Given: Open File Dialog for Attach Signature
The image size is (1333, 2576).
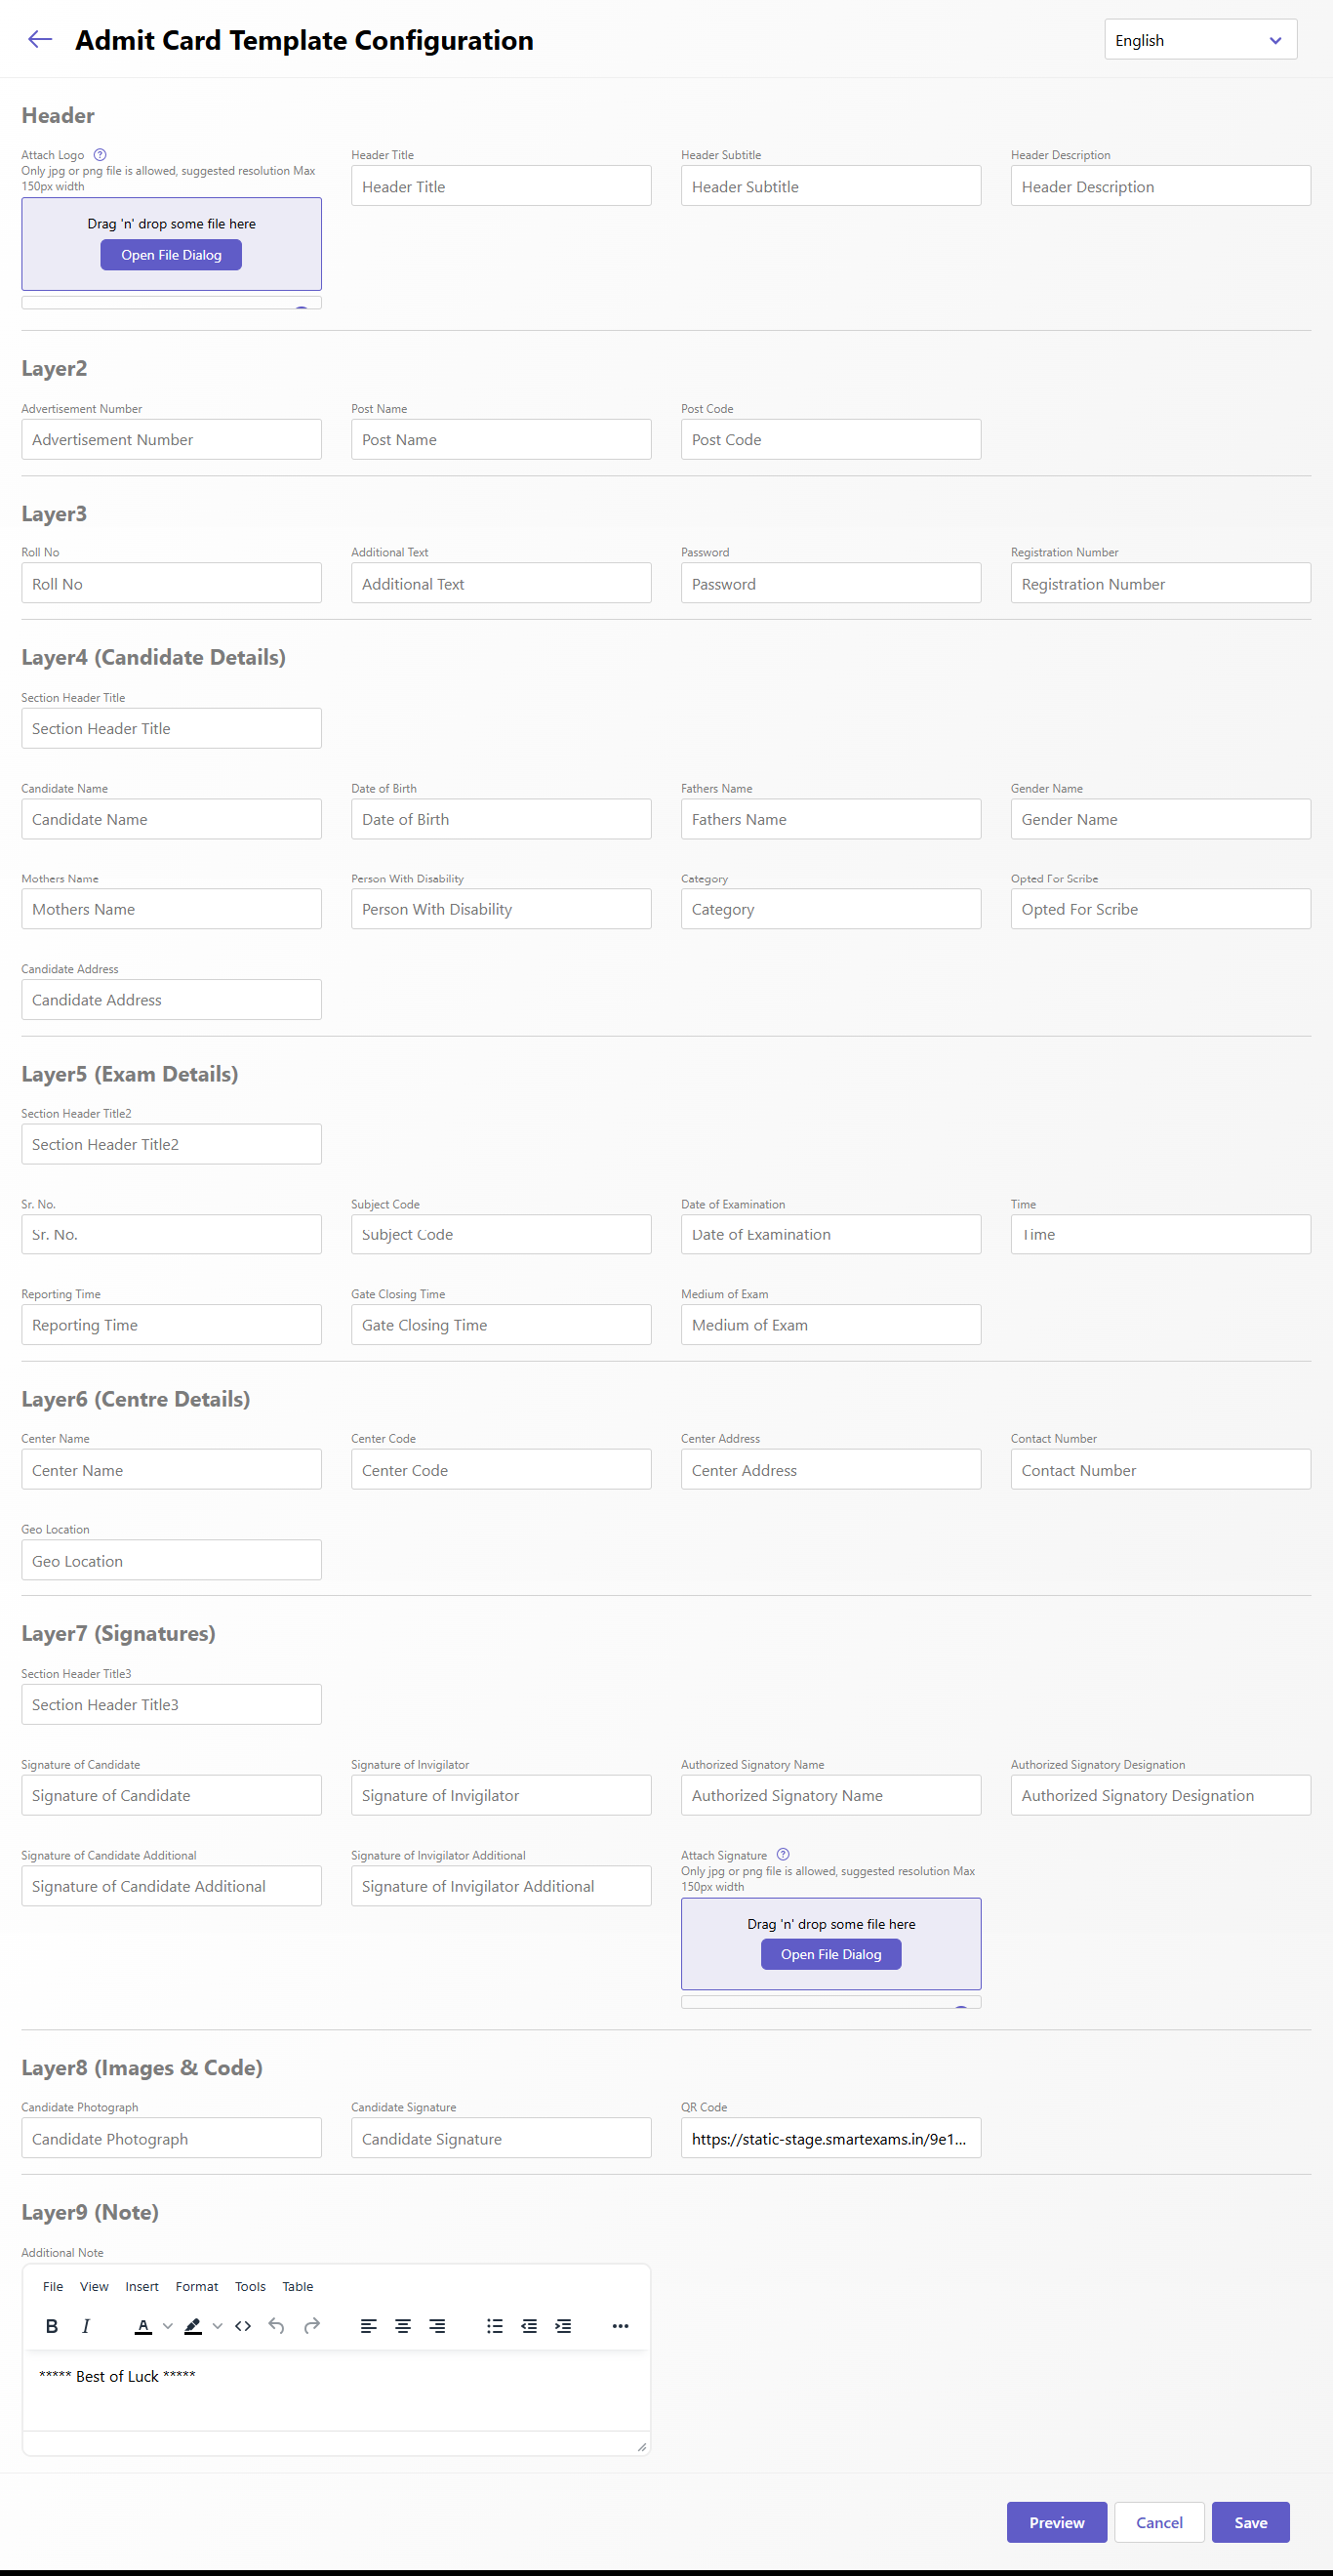Looking at the screenshot, I should [x=831, y=1954].
